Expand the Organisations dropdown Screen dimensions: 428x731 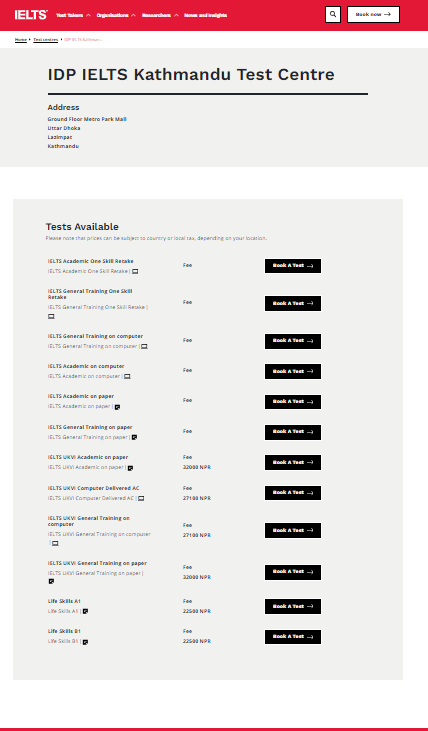point(116,15)
